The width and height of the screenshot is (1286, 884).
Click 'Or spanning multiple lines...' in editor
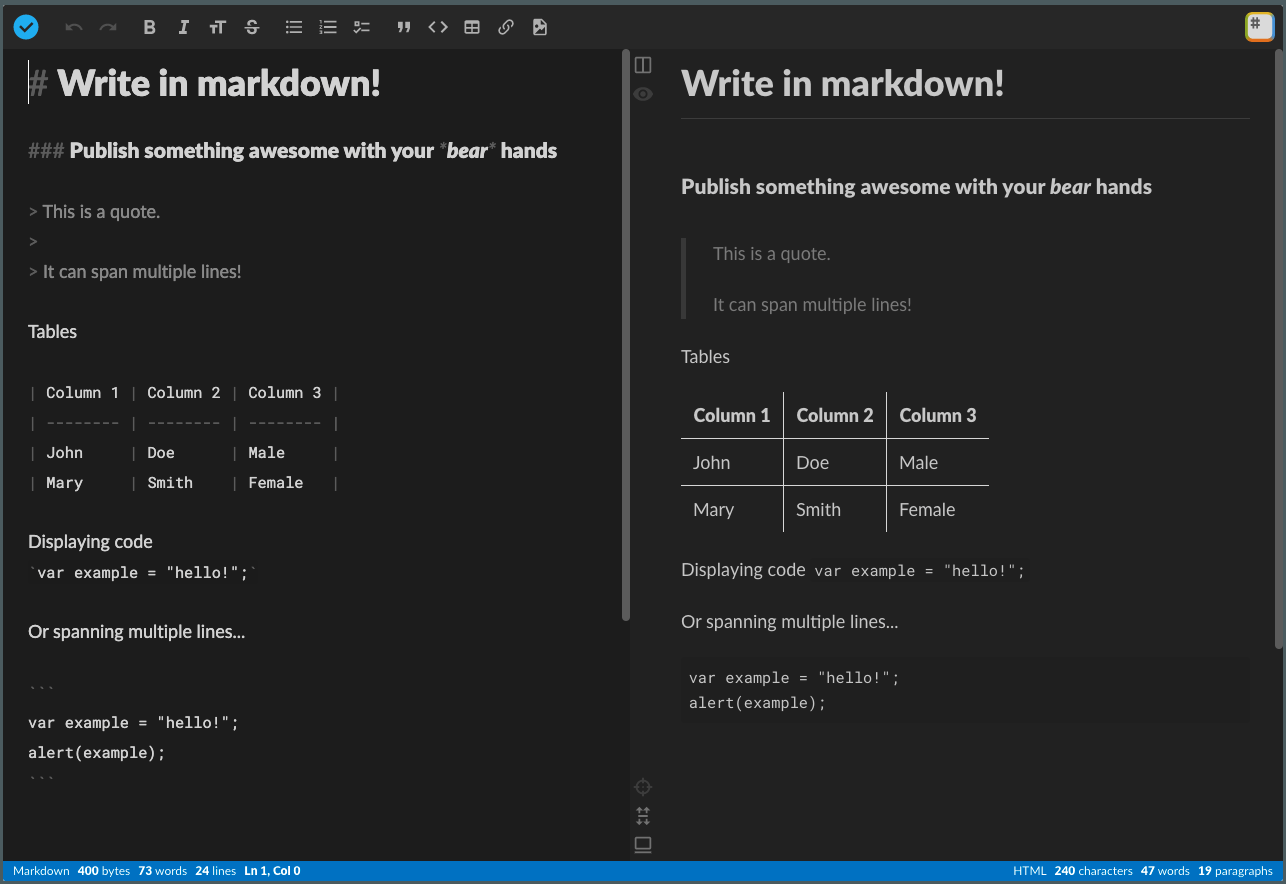click(x=136, y=631)
